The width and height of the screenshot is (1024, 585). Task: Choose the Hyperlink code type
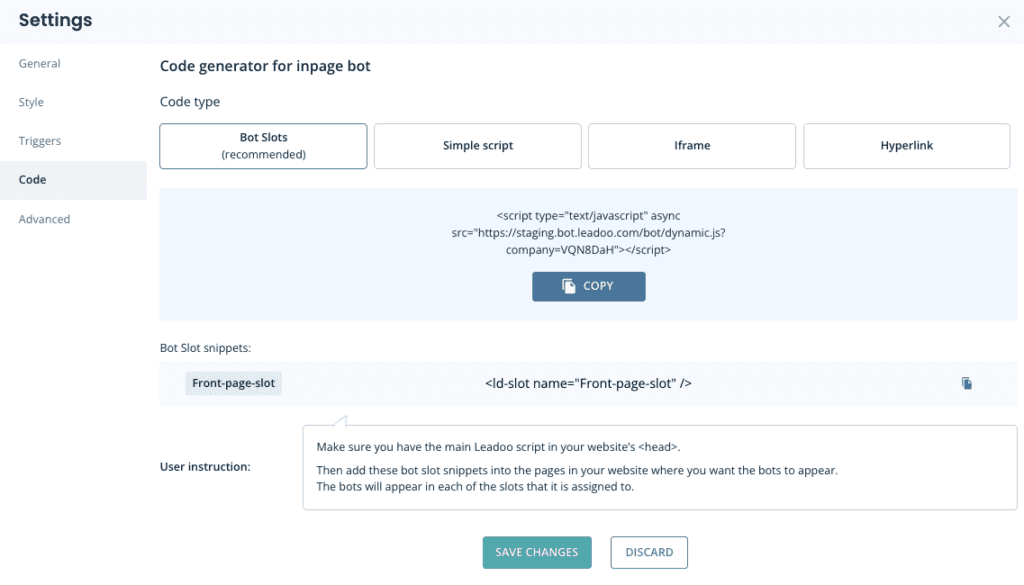906,146
